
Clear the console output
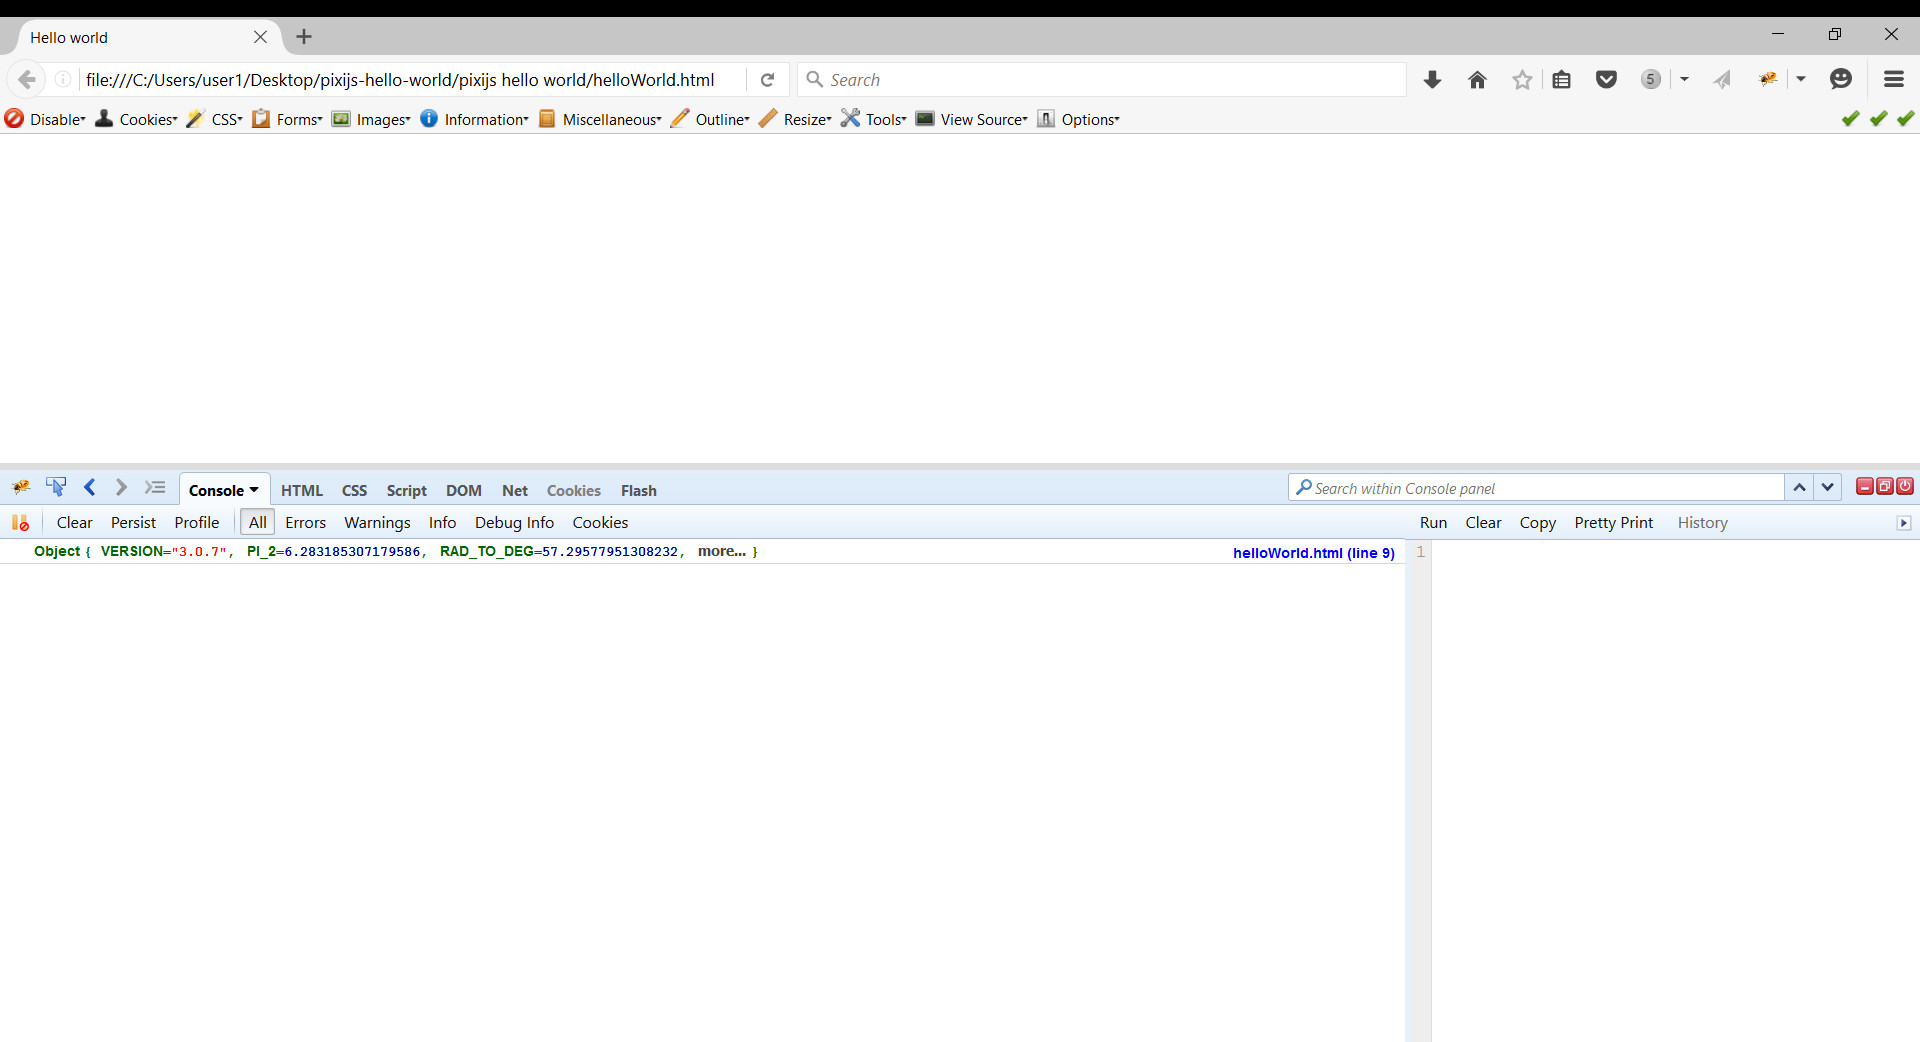click(x=74, y=522)
